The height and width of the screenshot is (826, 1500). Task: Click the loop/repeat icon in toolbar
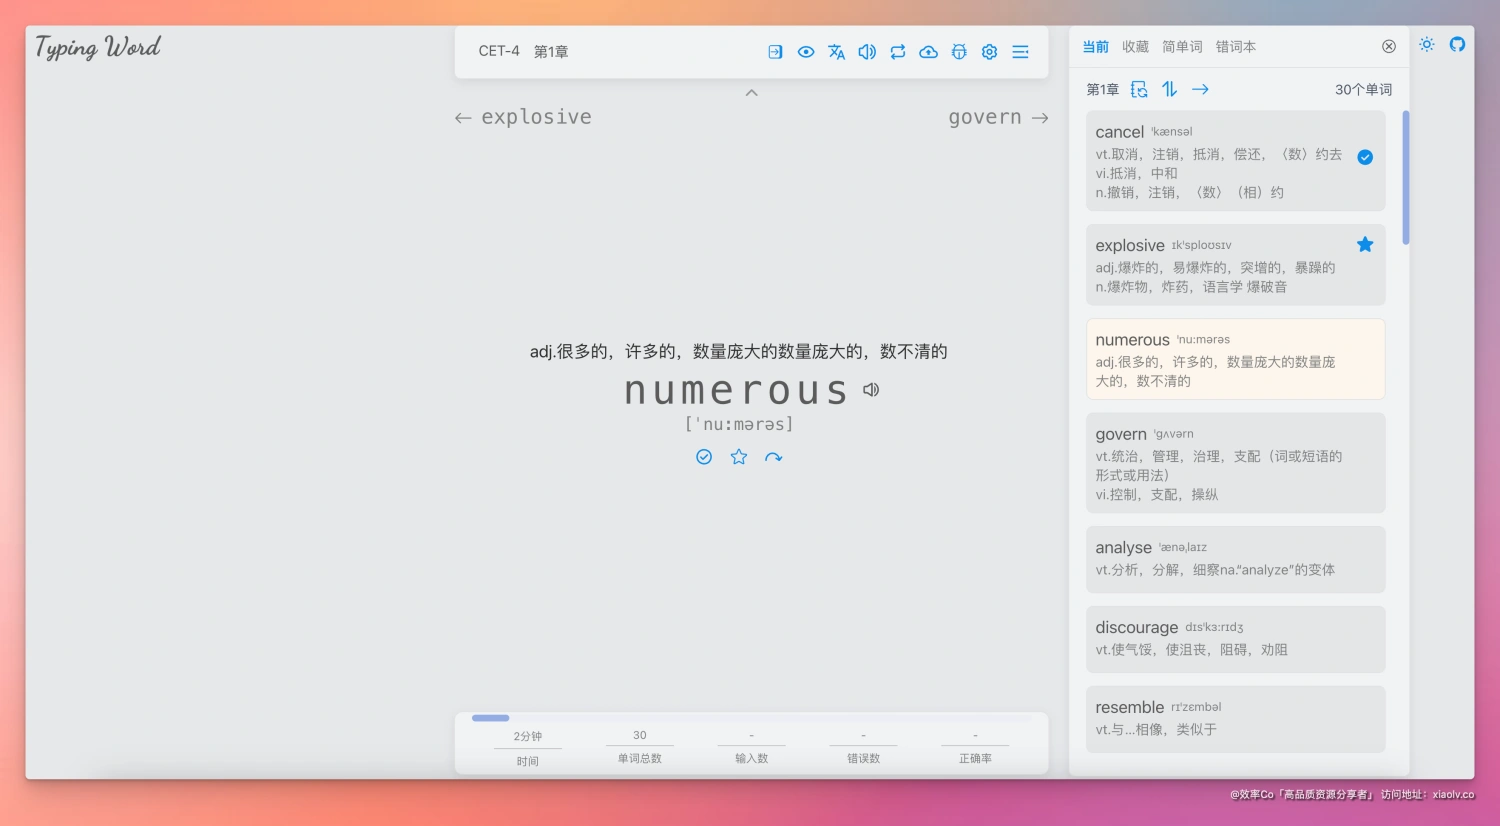898,52
